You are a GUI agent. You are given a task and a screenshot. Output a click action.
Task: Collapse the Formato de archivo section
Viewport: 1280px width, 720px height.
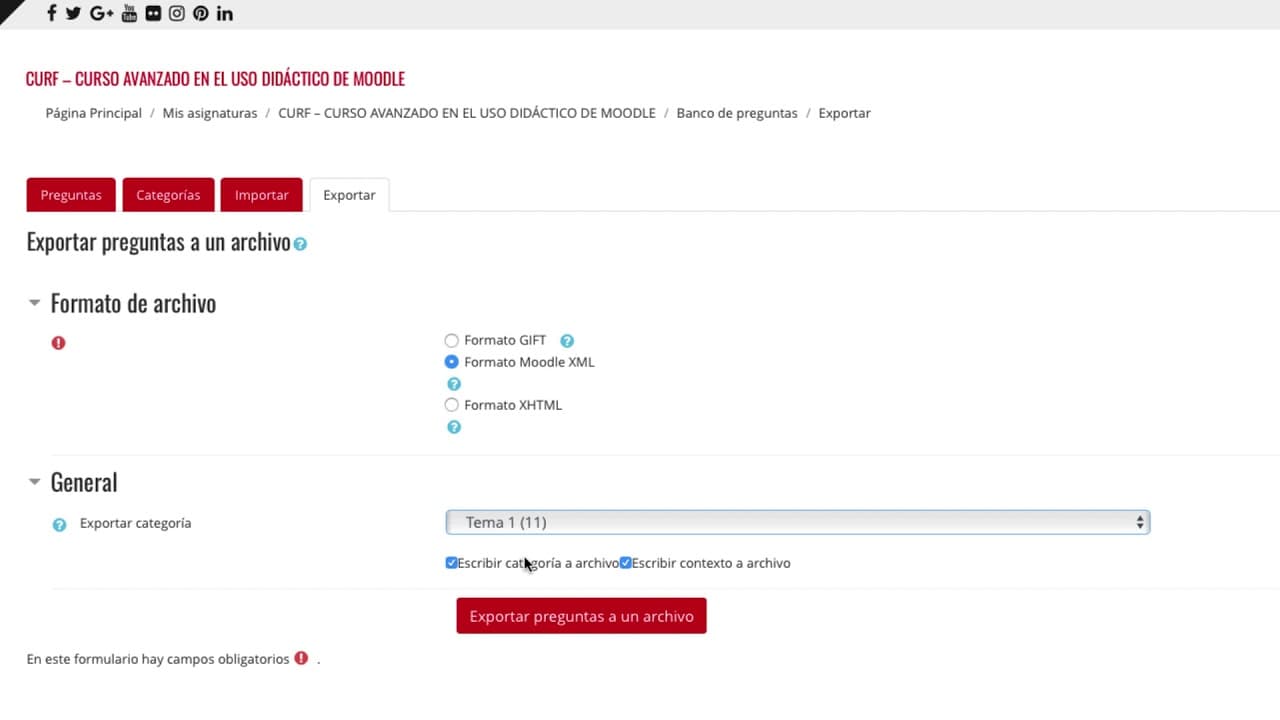35,303
